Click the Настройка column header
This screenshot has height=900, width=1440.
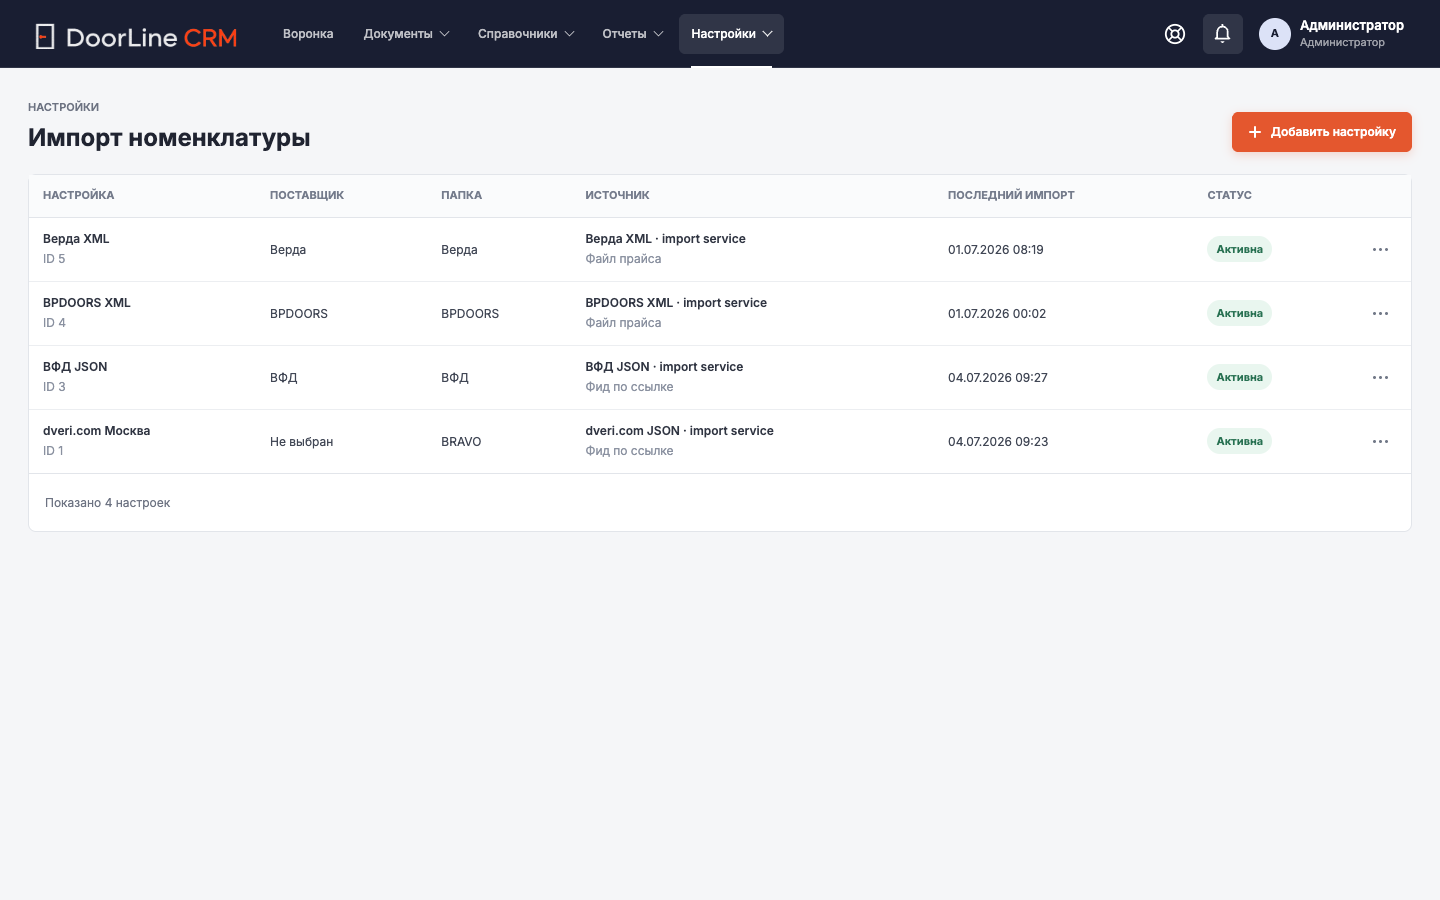point(79,195)
